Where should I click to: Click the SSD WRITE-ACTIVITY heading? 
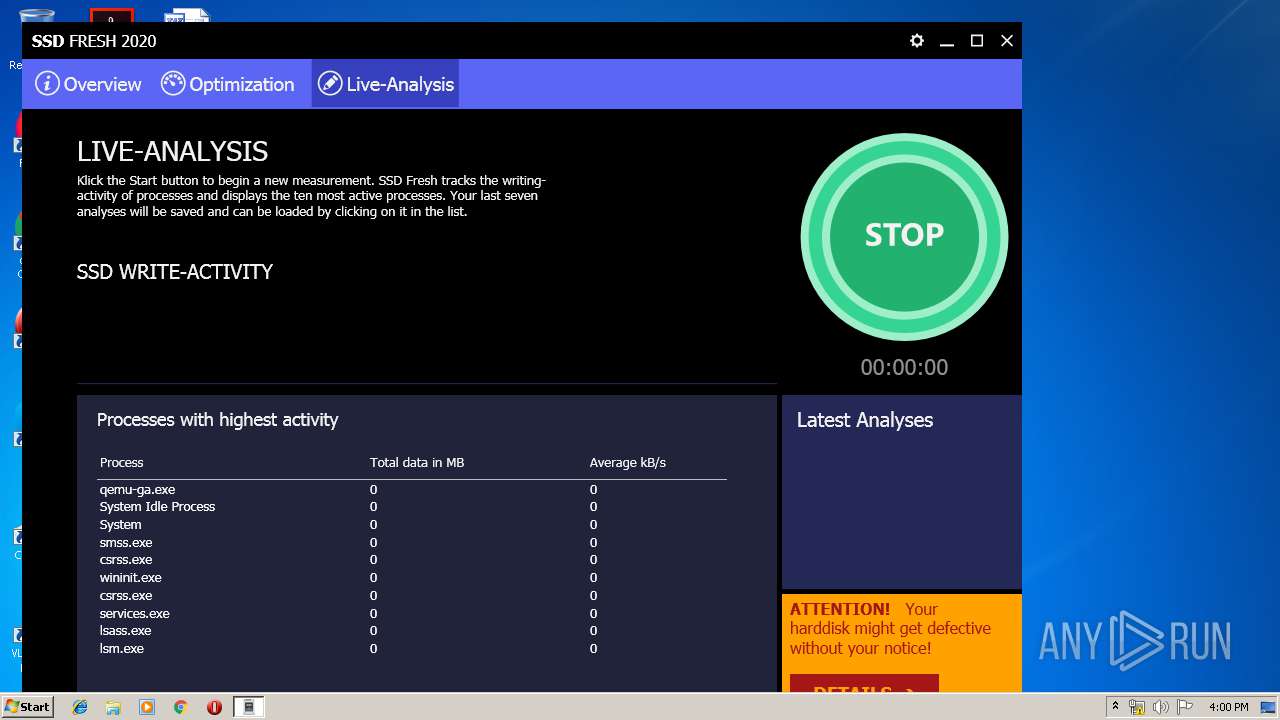175,272
